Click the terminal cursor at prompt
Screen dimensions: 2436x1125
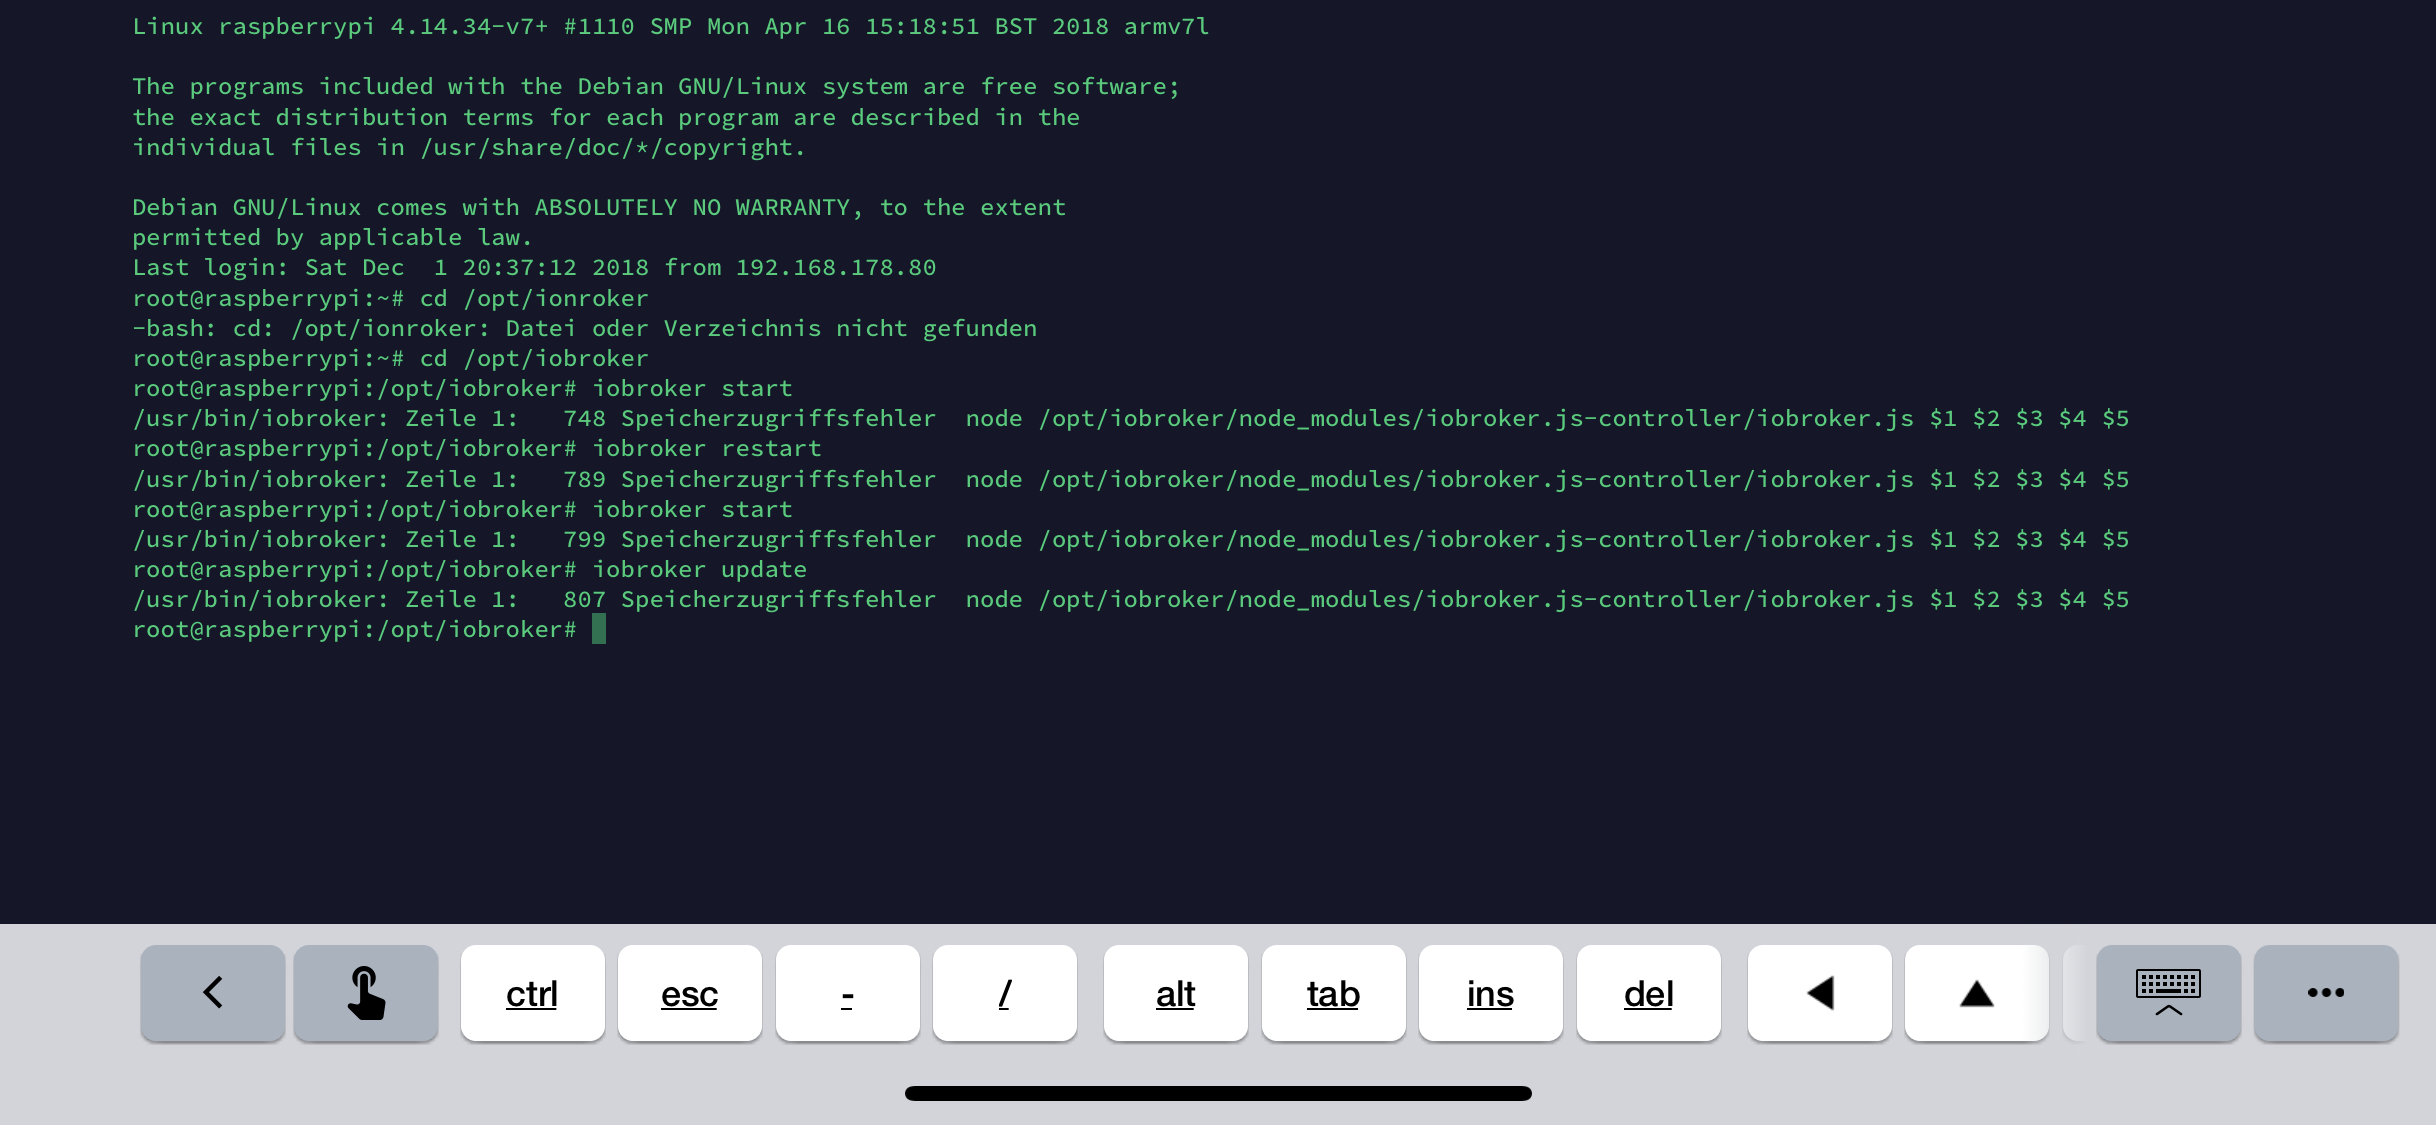point(599,629)
